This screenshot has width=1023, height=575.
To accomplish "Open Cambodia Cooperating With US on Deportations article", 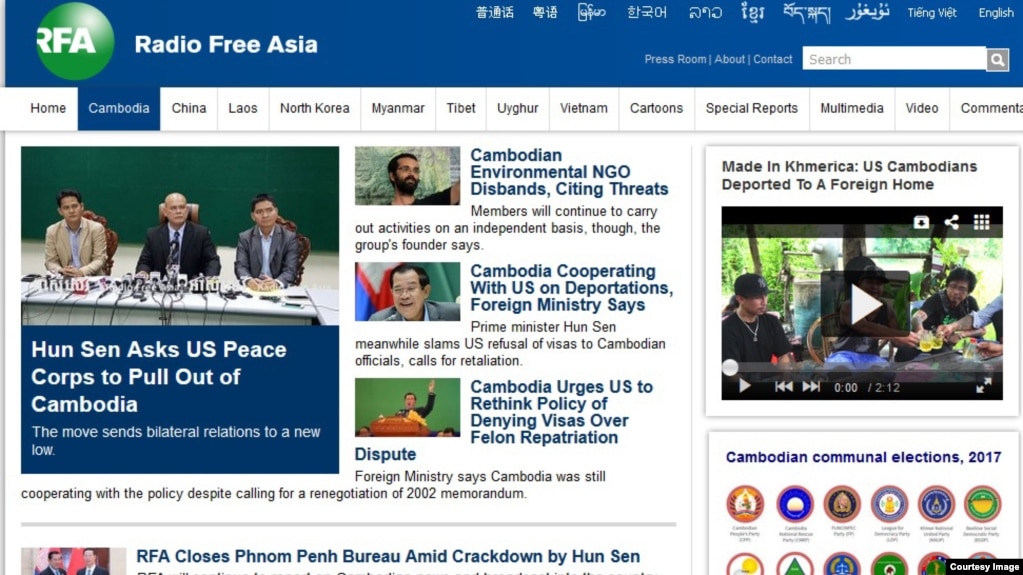I will 572,288.
